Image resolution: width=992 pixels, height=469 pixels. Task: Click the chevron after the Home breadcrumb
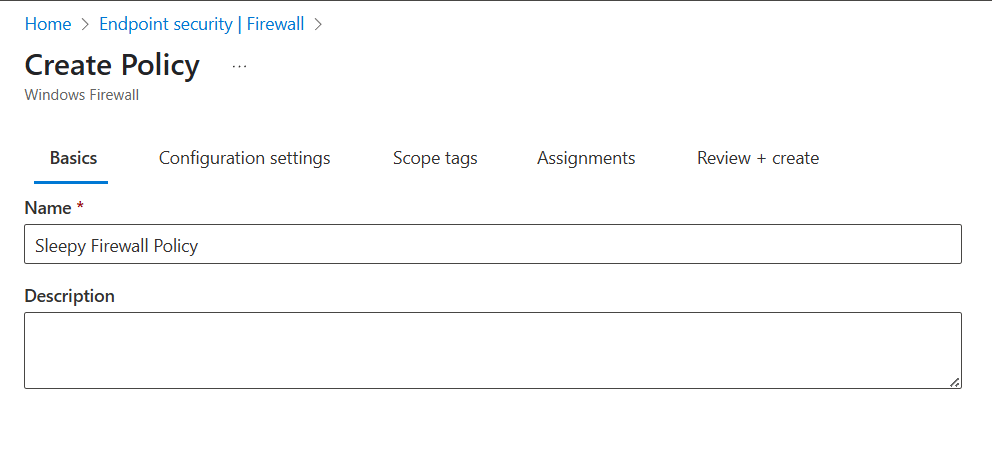click(x=85, y=24)
